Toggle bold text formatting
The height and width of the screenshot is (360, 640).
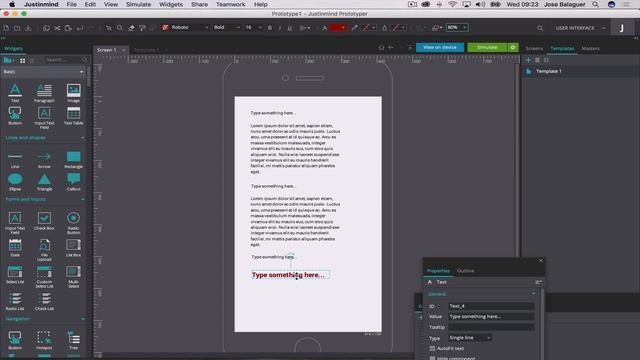[x=270, y=28]
